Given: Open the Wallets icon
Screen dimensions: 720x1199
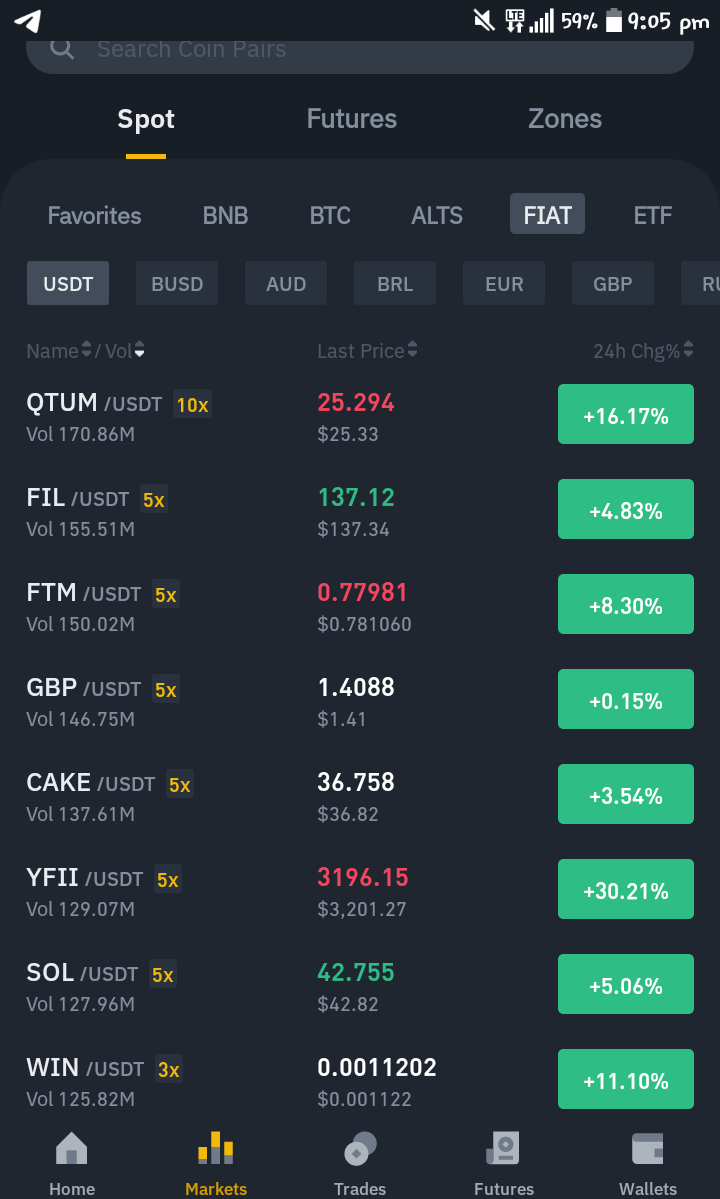Looking at the screenshot, I should [647, 1148].
